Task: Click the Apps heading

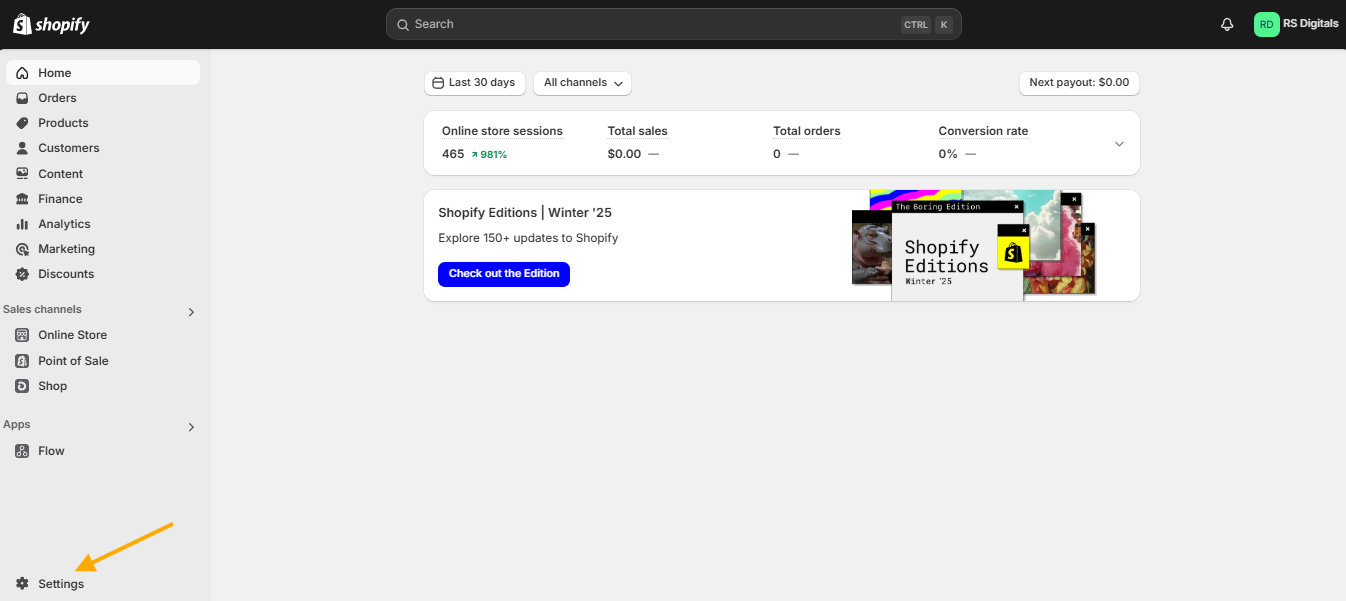Action: point(17,425)
